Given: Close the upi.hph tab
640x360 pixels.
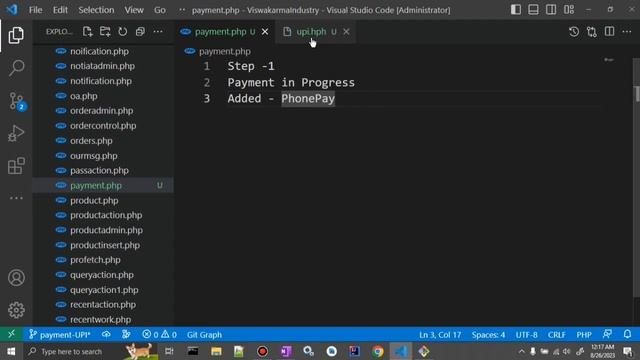Looking at the screenshot, I should point(346,31).
